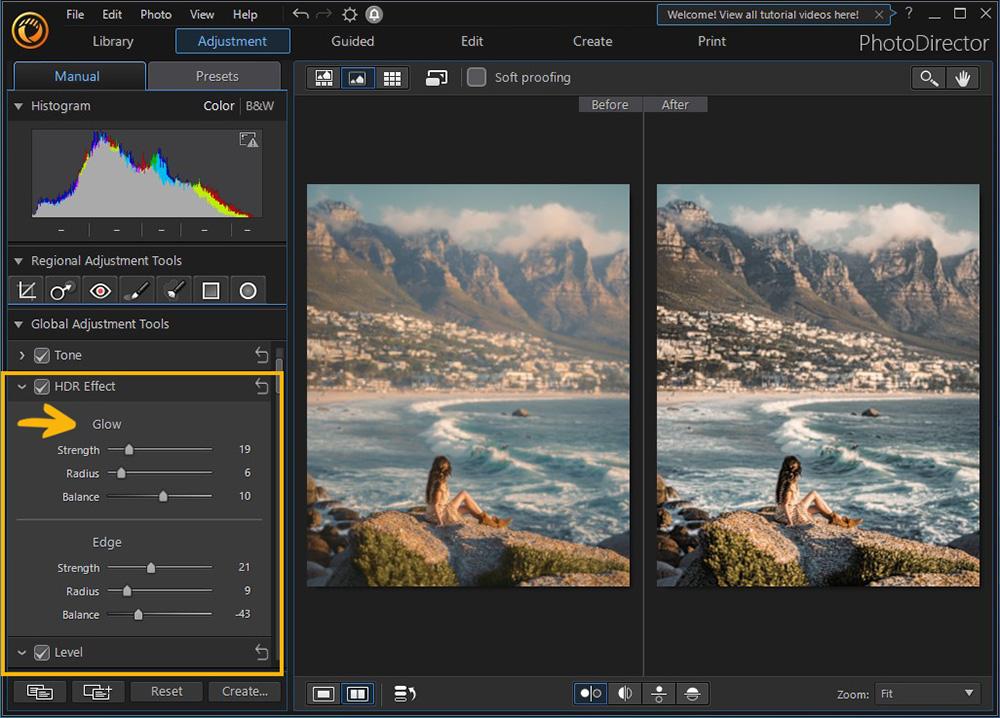Select the Gradient Mask tool

pyautogui.click(x=211, y=290)
